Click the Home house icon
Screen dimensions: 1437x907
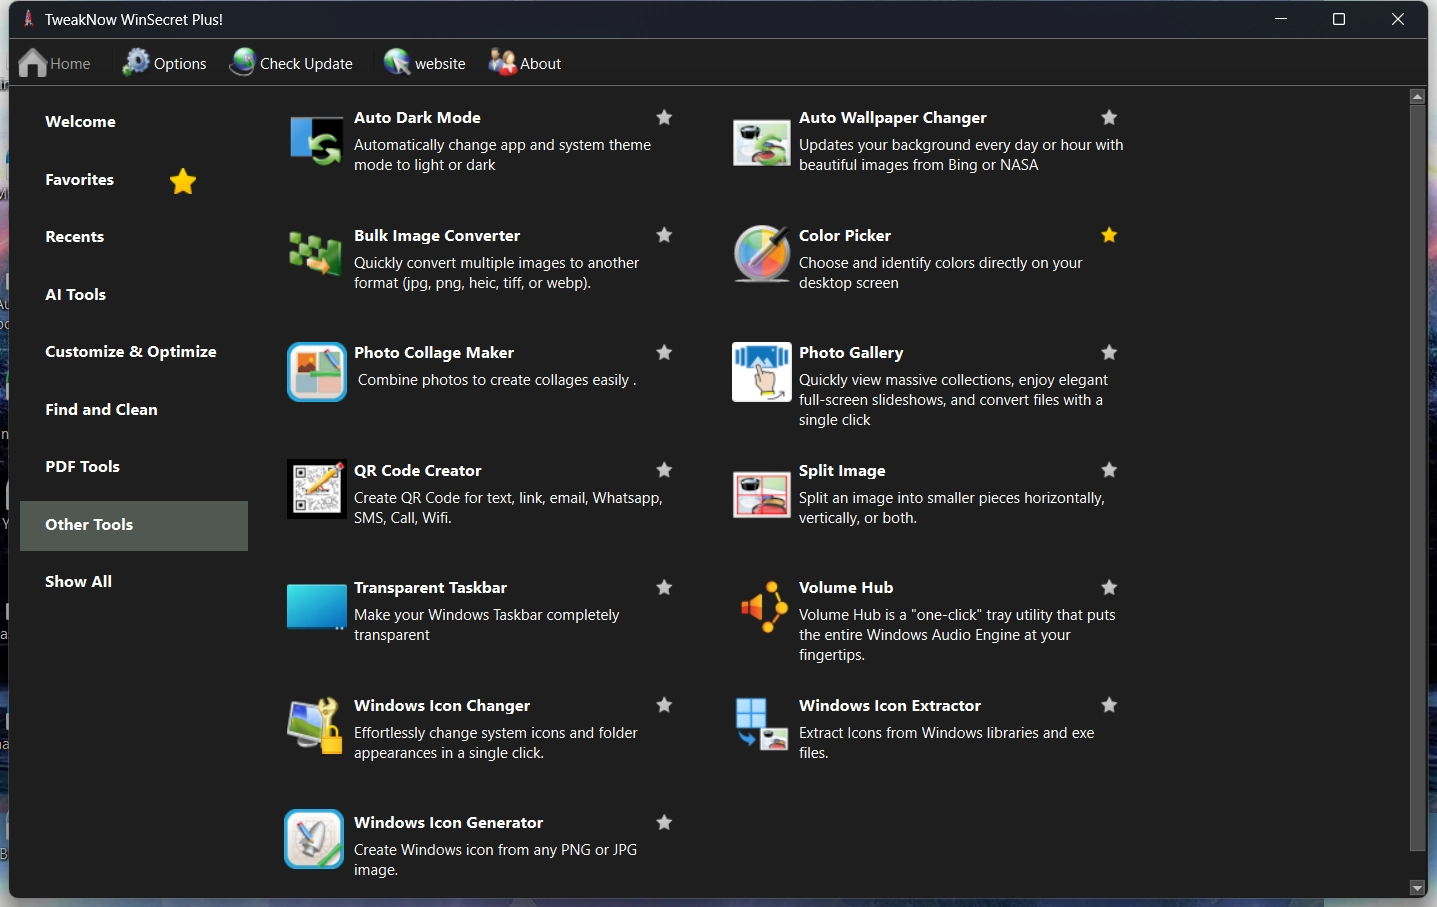point(33,63)
